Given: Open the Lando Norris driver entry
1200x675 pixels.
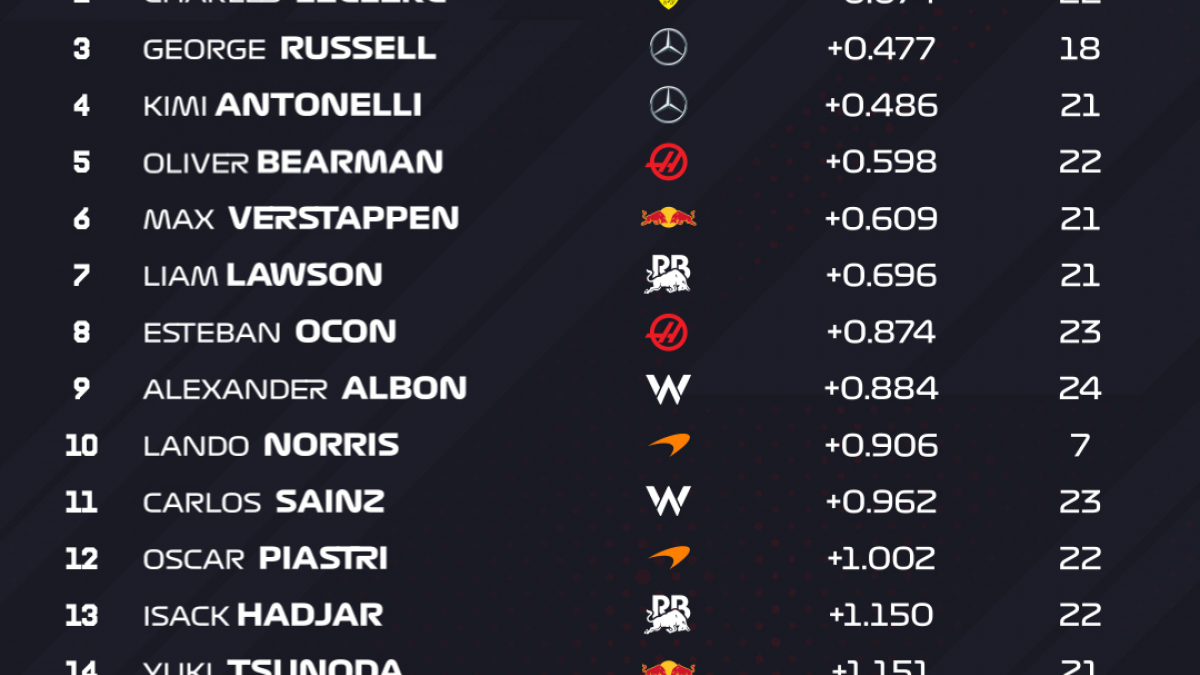Looking at the screenshot, I should pyautogui.click(x=271, y=445).
